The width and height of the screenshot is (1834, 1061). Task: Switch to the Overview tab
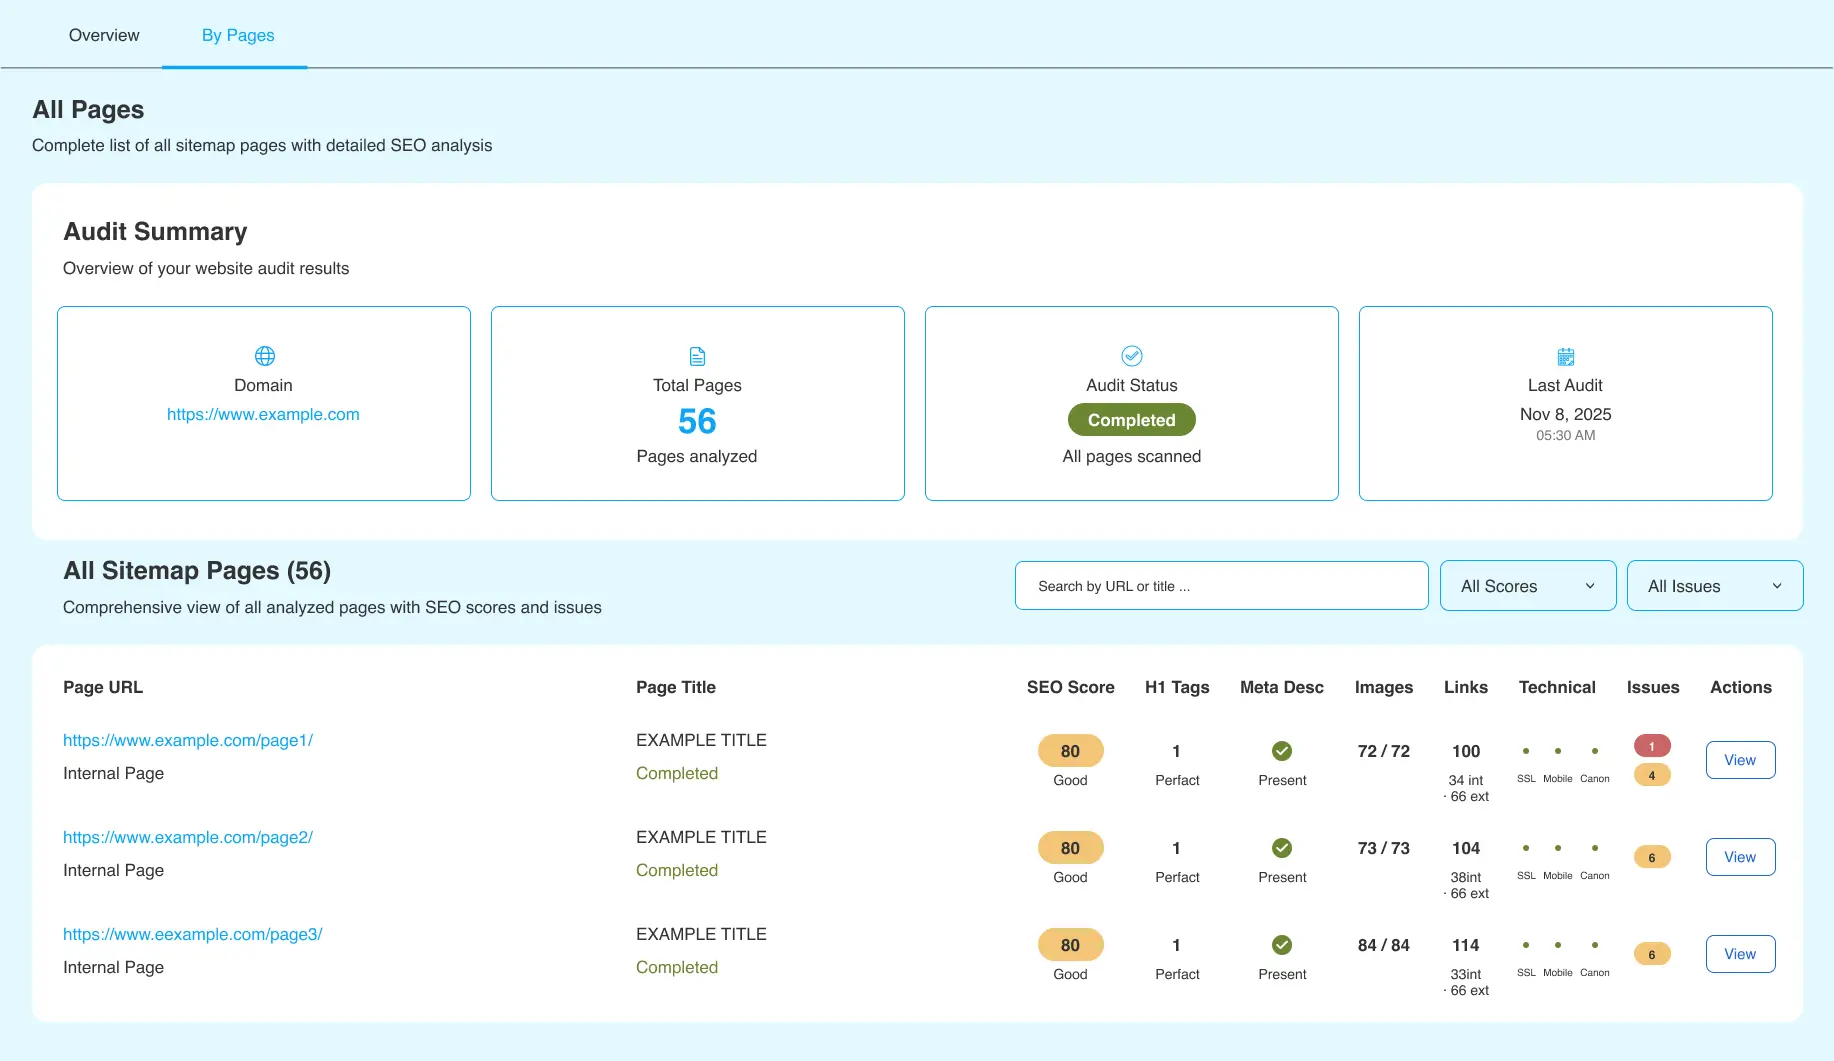tap(104, 35)
